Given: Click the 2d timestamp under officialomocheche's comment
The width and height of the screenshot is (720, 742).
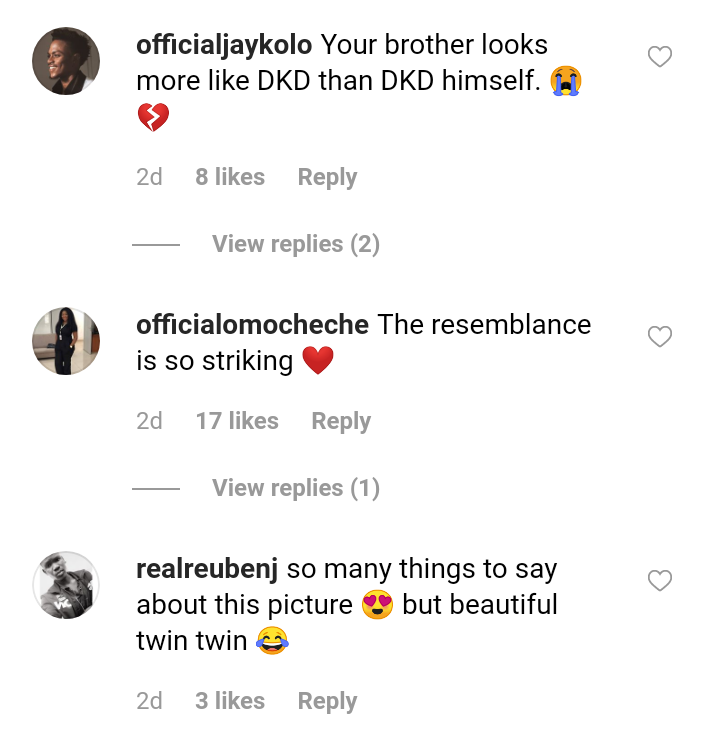Looking at the screenshot, I should coord(149,421).
